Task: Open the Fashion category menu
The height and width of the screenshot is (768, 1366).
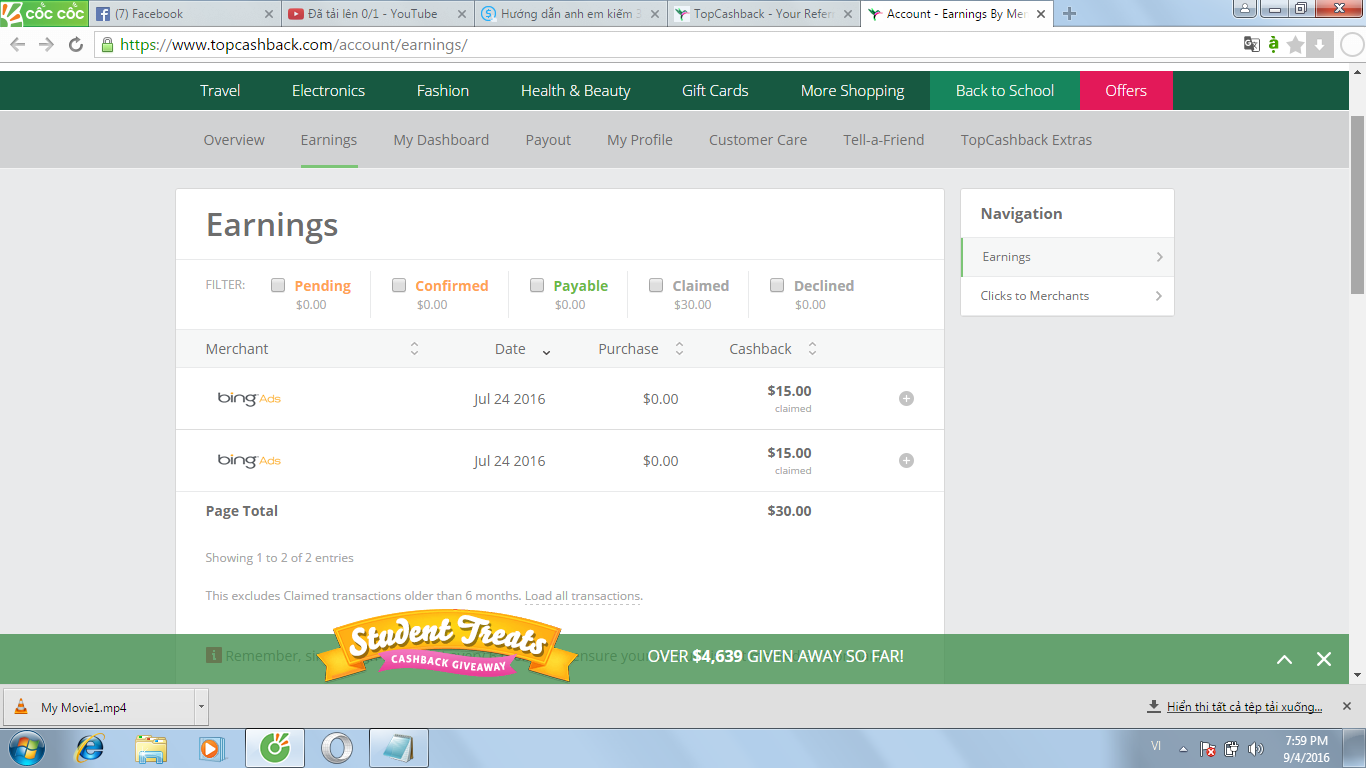Action: [x=443, y=90]
